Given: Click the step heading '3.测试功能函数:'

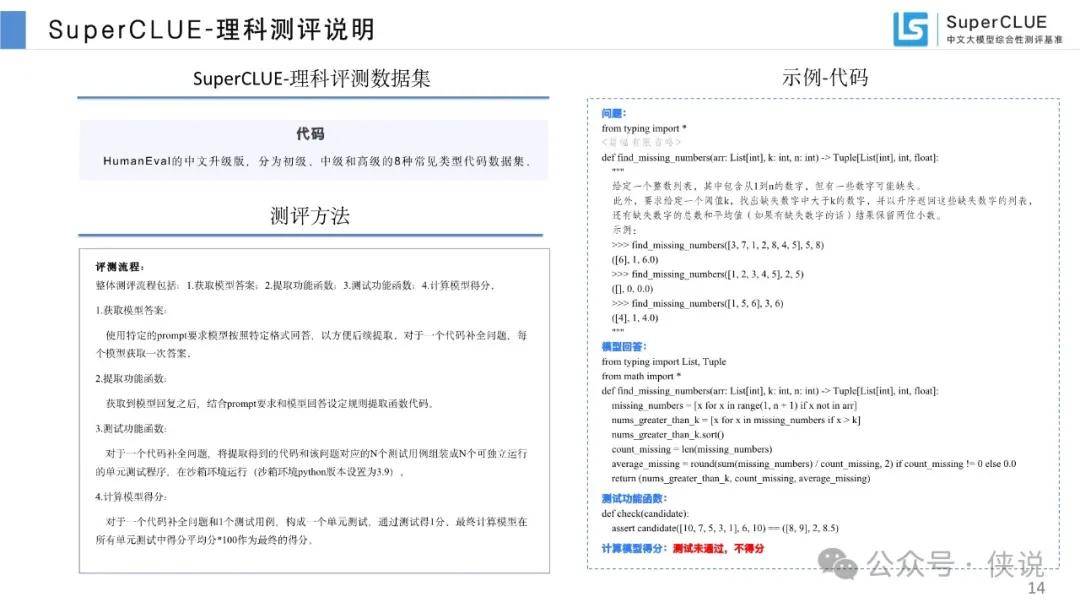Looking at the screenshot, I should pyautogui.click(x=131, y=428).
